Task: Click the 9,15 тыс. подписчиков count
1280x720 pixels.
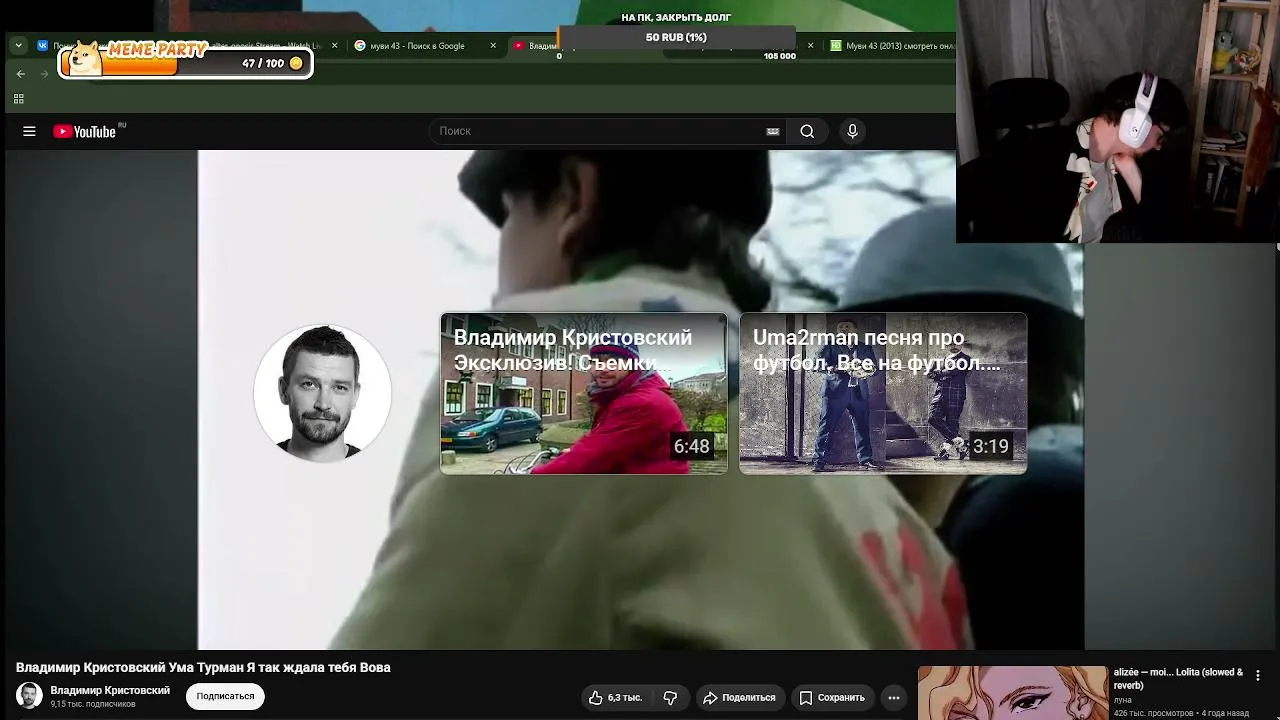Action: coord(93,704)
